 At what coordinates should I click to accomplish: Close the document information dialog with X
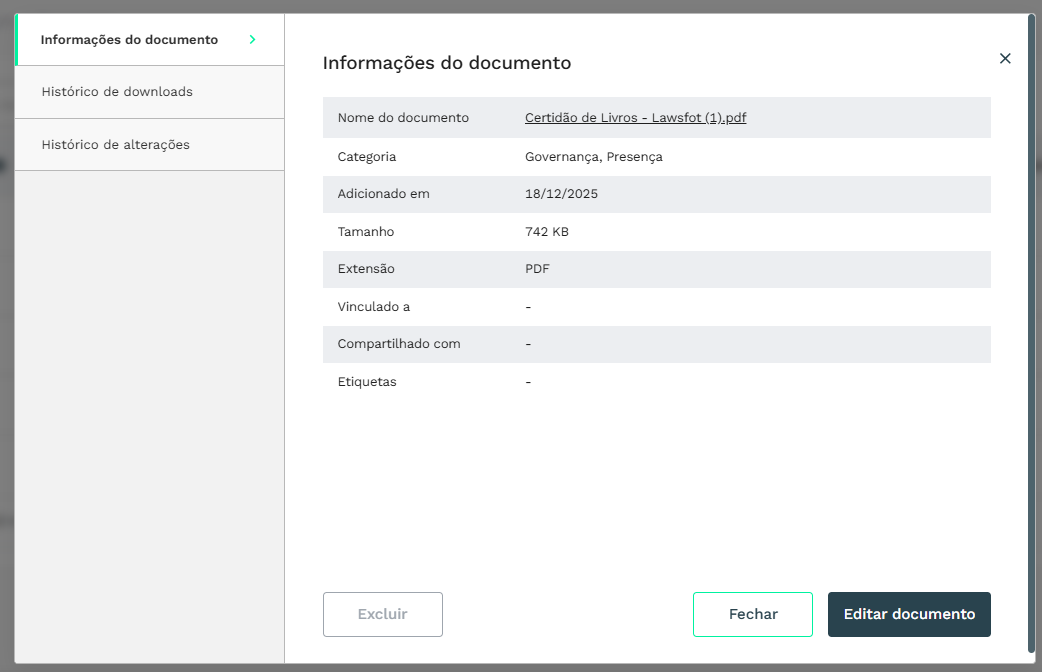(x=1005, y=59)
